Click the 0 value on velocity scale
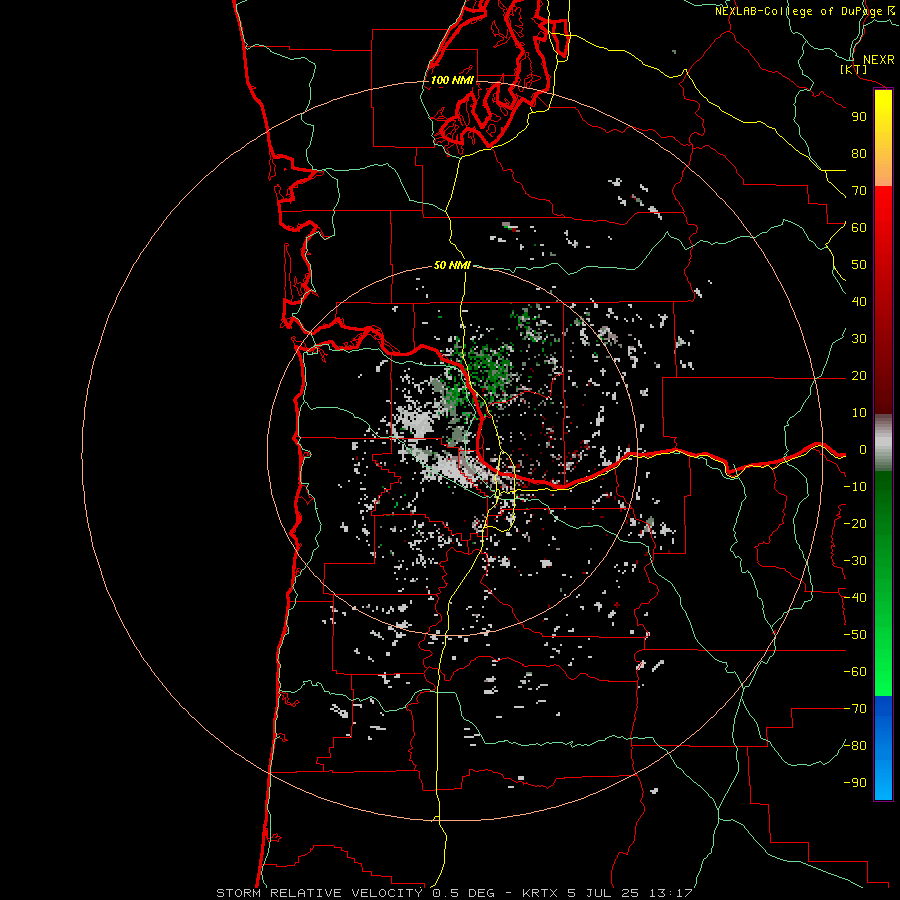 tap(863, 450)
